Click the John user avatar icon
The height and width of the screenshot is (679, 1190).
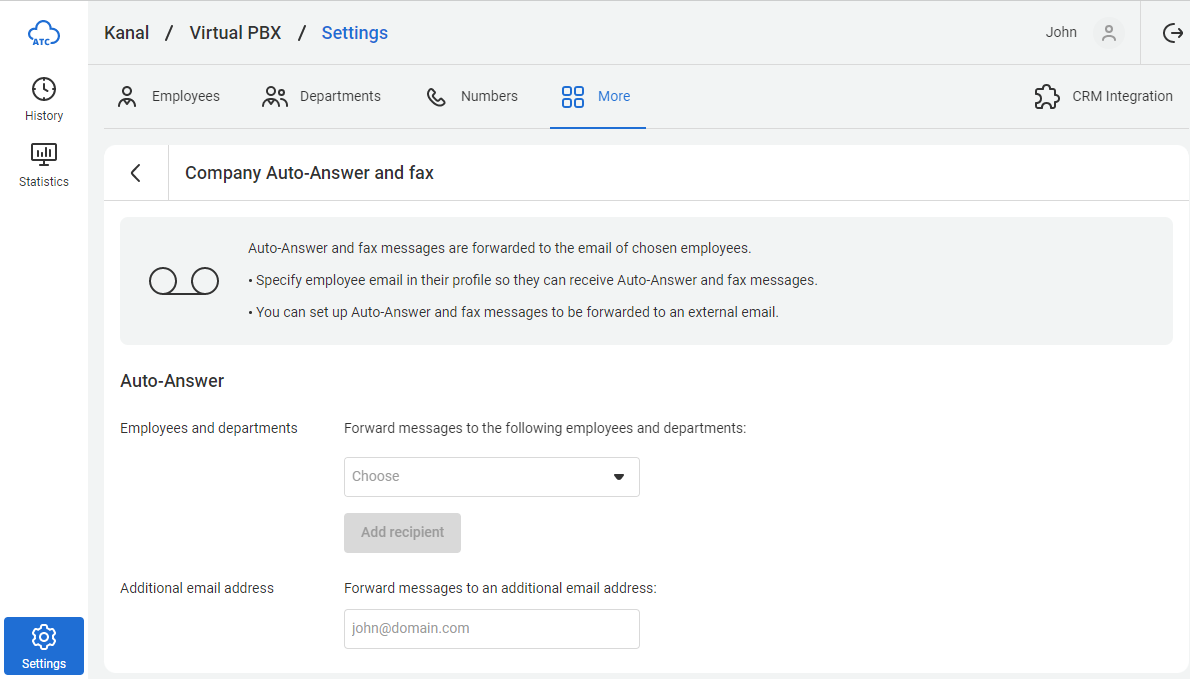(1108, 33)
